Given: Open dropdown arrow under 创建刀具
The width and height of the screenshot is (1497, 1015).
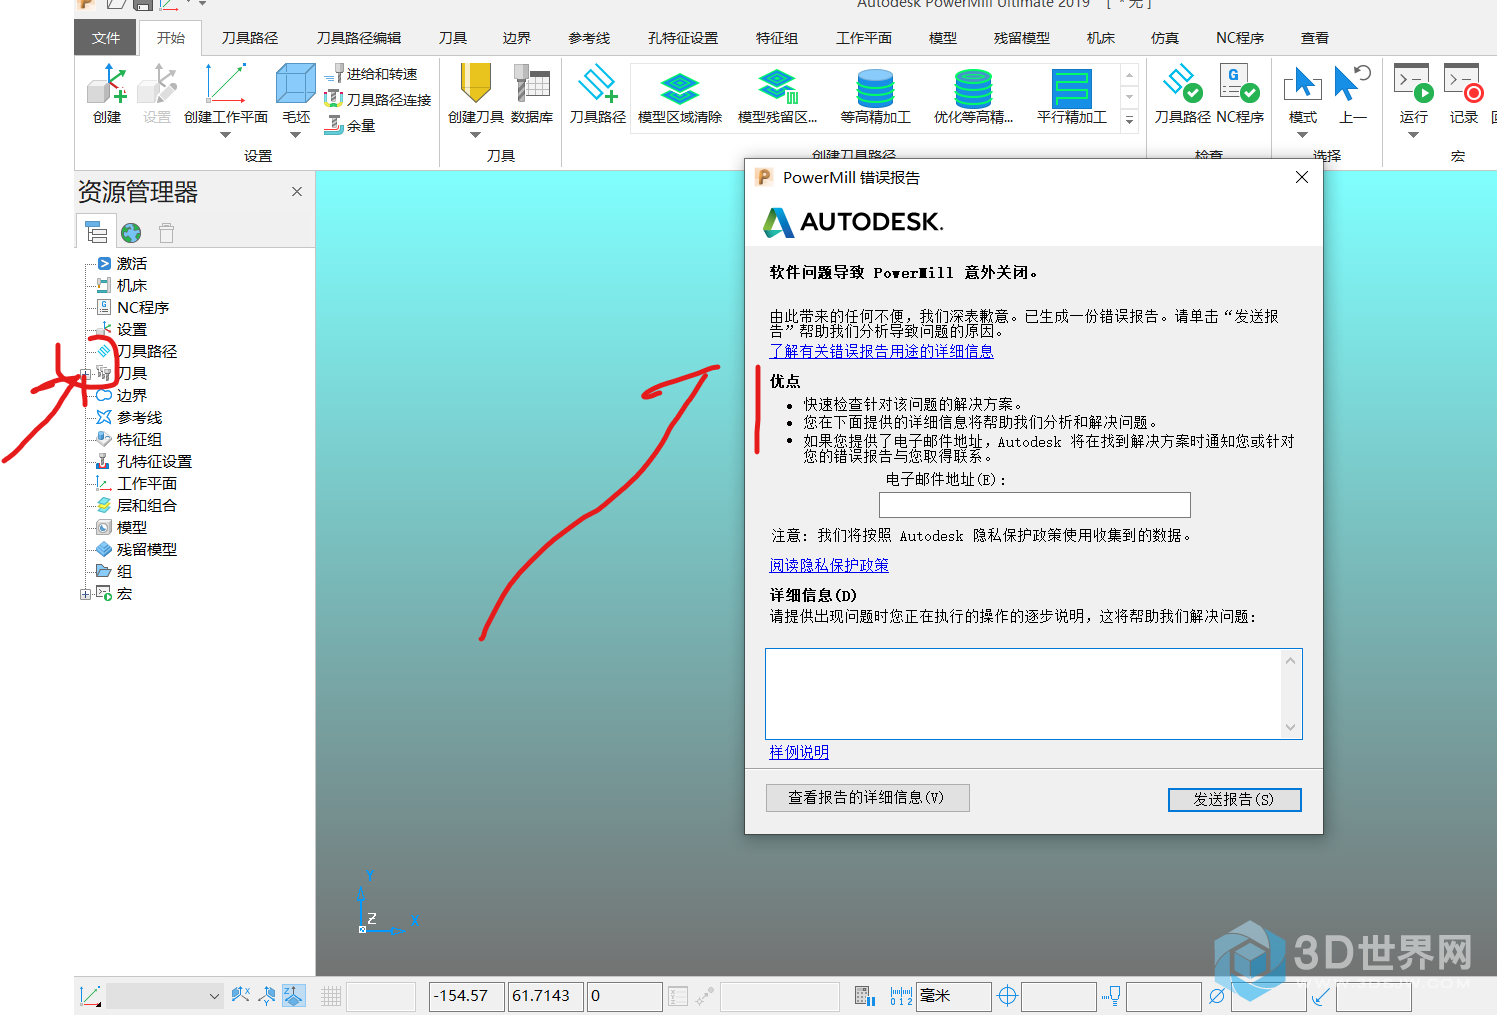Looking at the screenshot, I should point(475,135).
